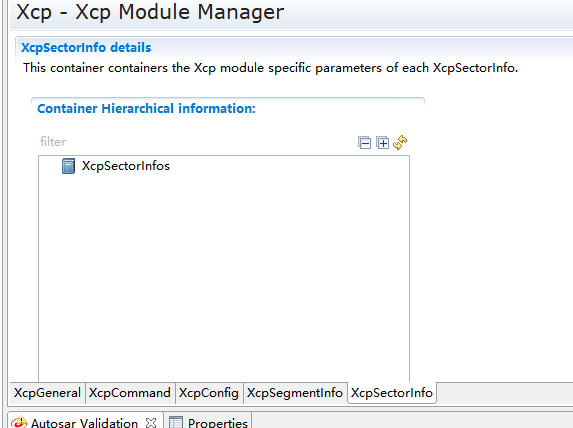Select XcpSectorInfos tree entry

(x=126, y=166)
